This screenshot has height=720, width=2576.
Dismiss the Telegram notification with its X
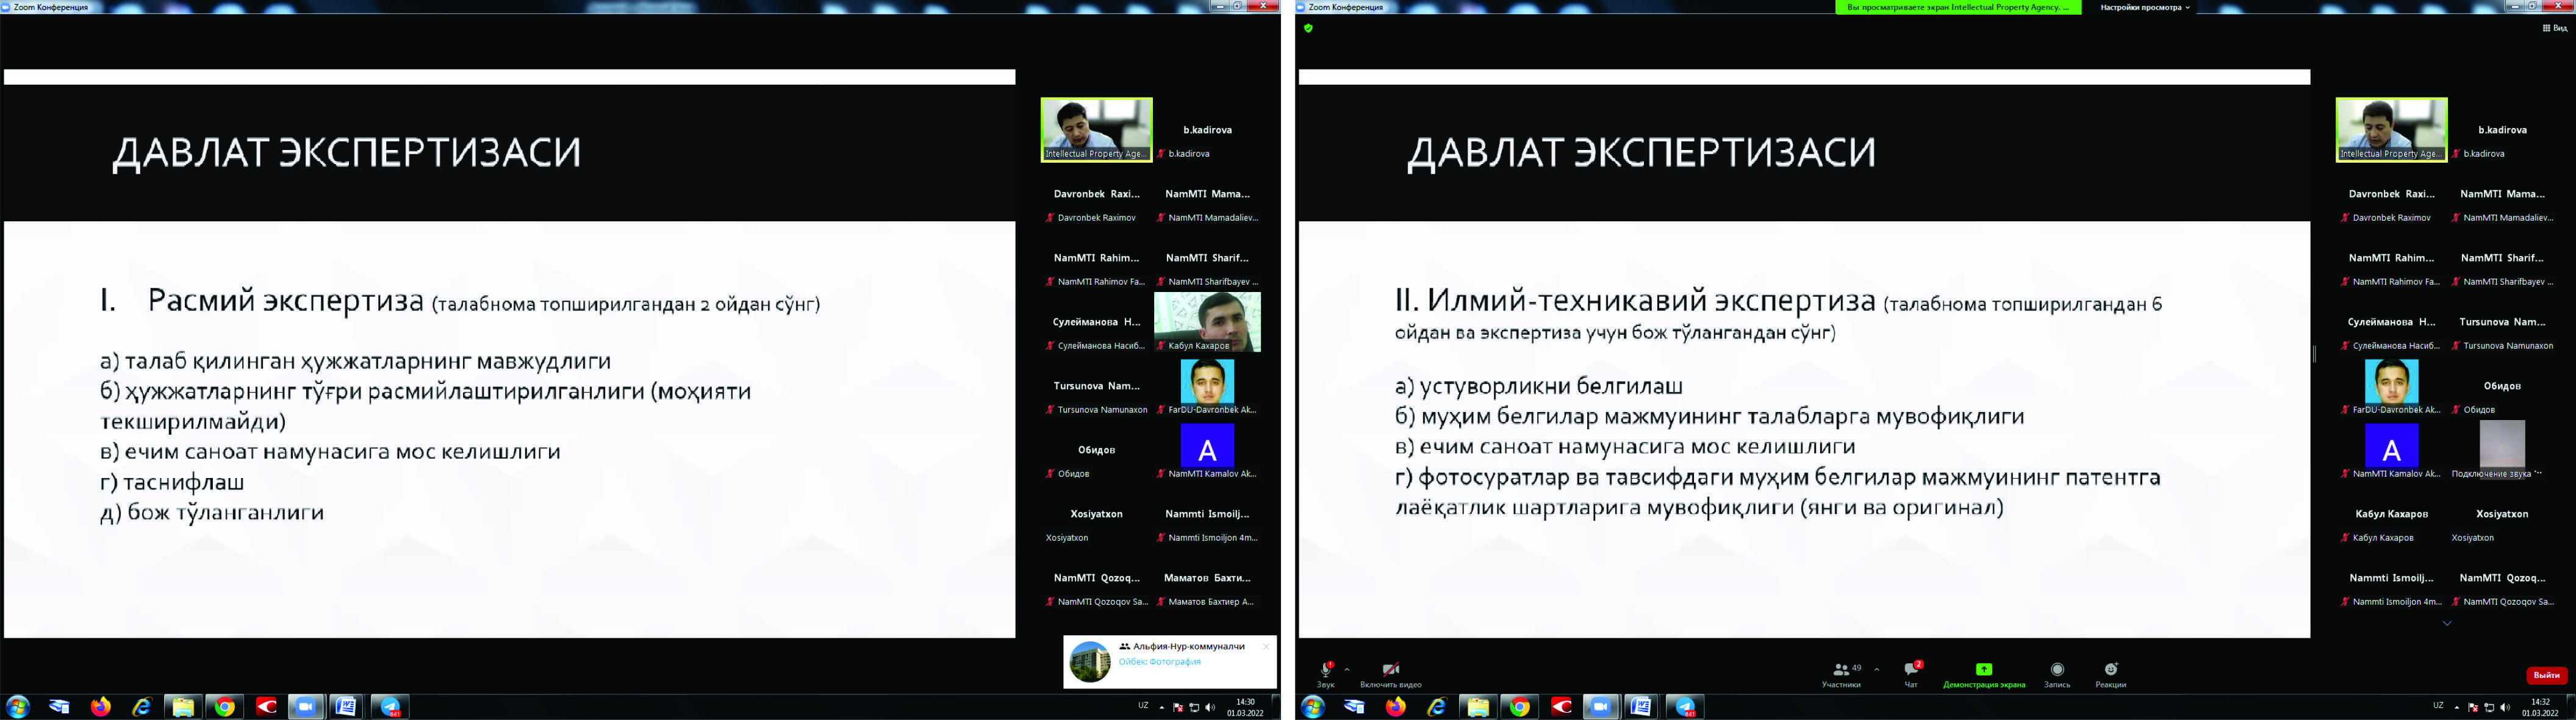pos(1266,647)
